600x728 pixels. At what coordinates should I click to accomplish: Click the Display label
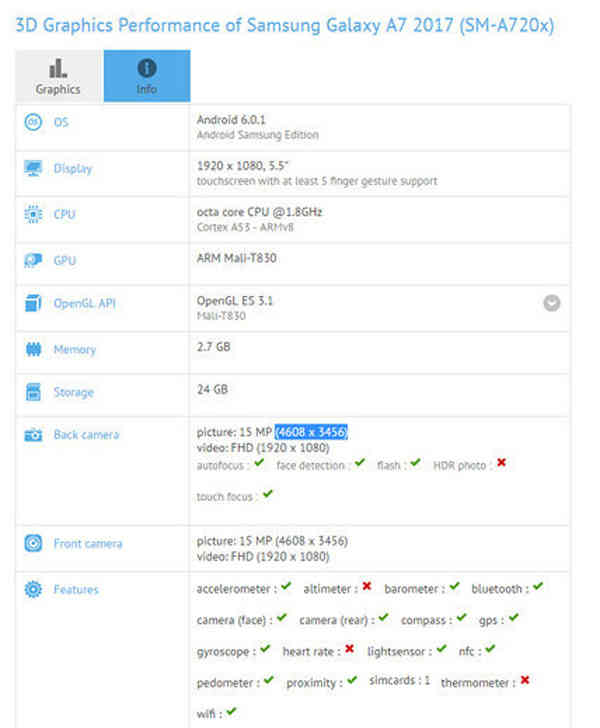tap(73, 169)
